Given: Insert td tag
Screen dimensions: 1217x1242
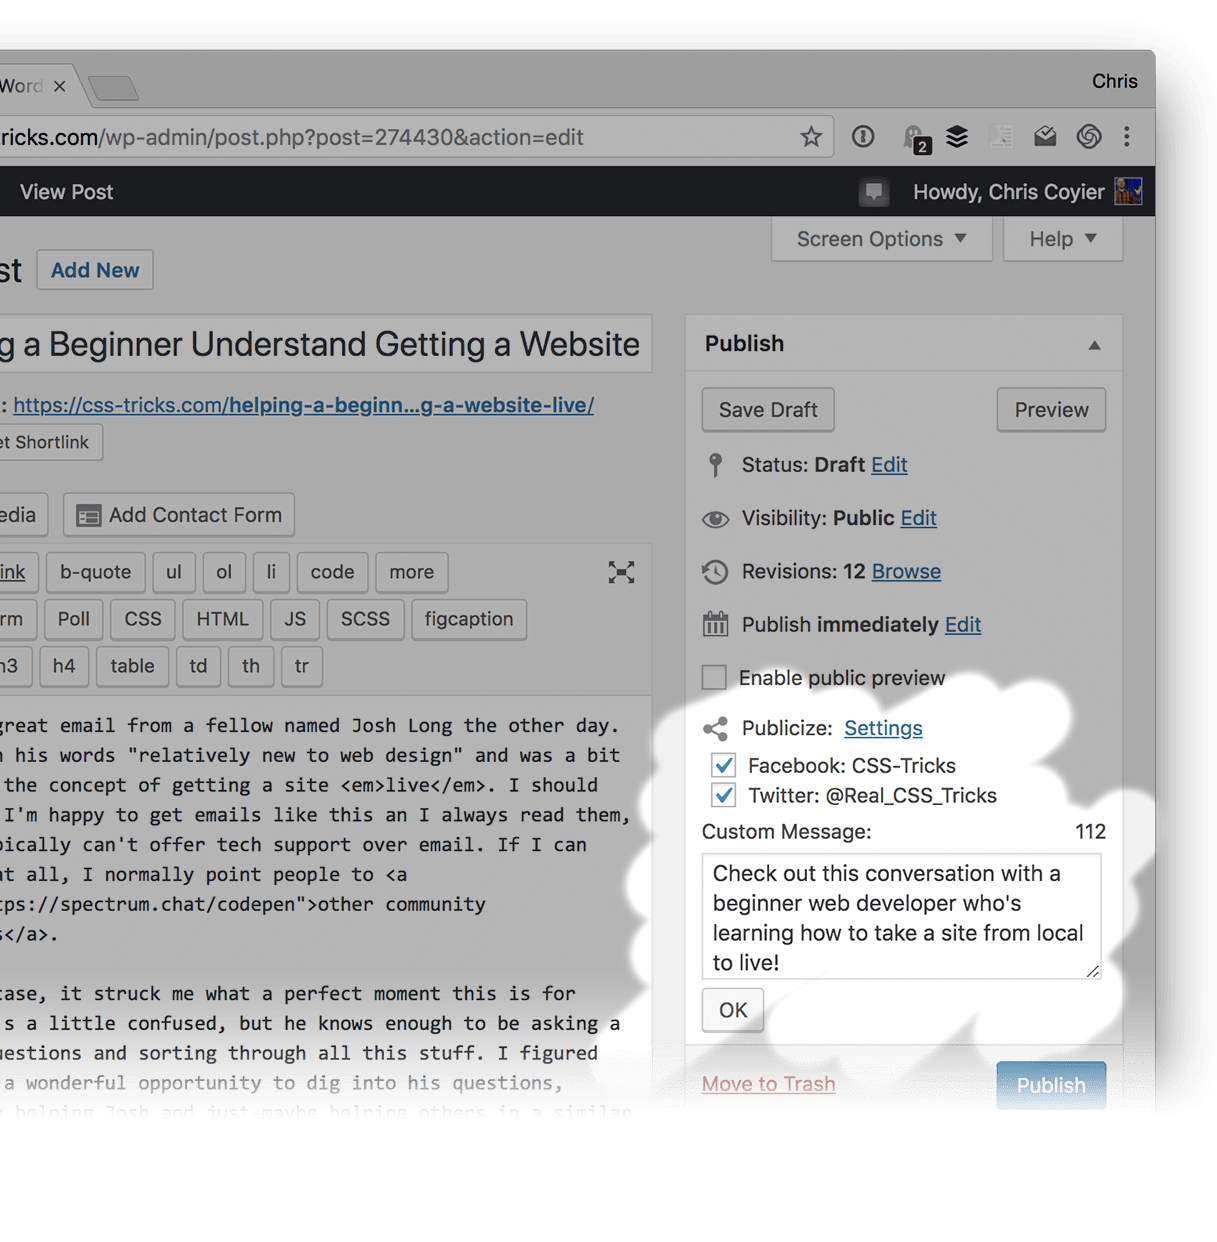Looking at the screenshot, I should pyautogui.click(x=198, y=666).
